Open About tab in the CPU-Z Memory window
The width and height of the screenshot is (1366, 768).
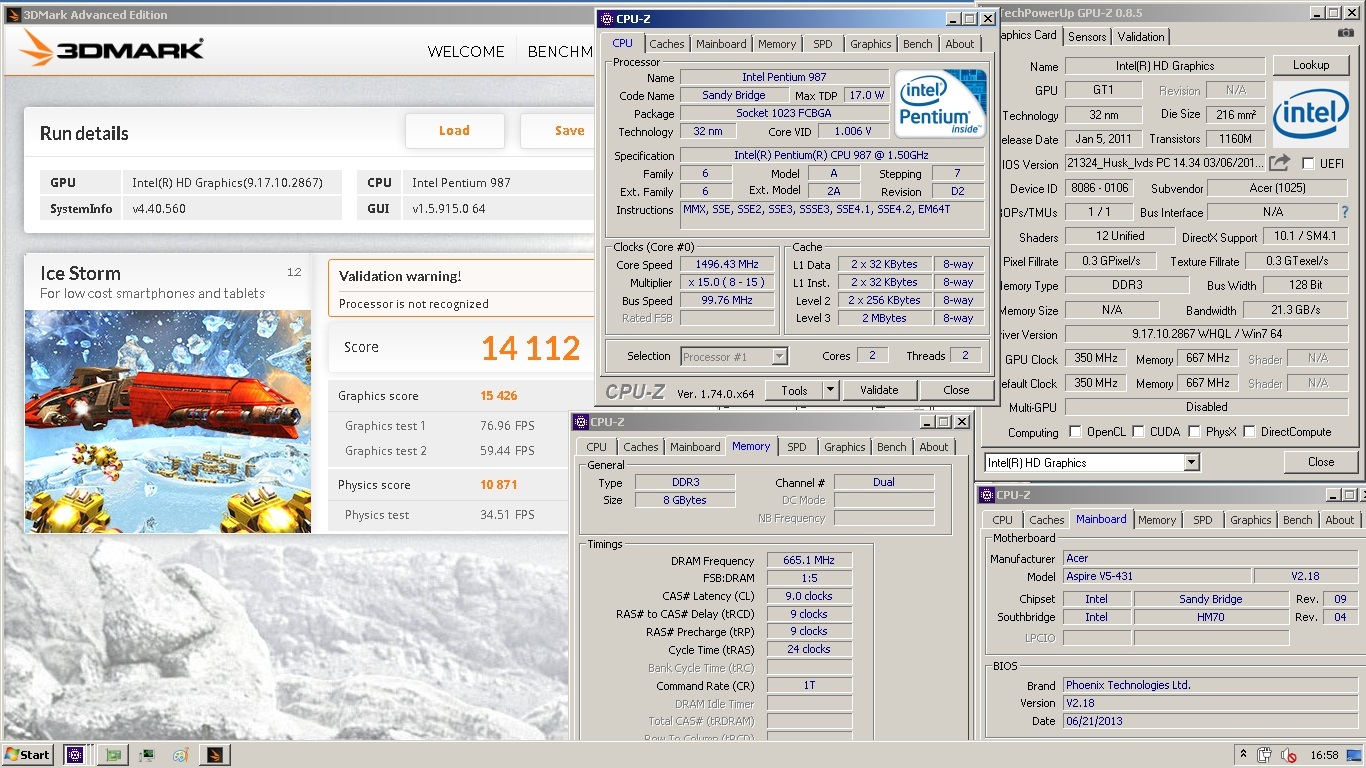[x=934, y=447]
